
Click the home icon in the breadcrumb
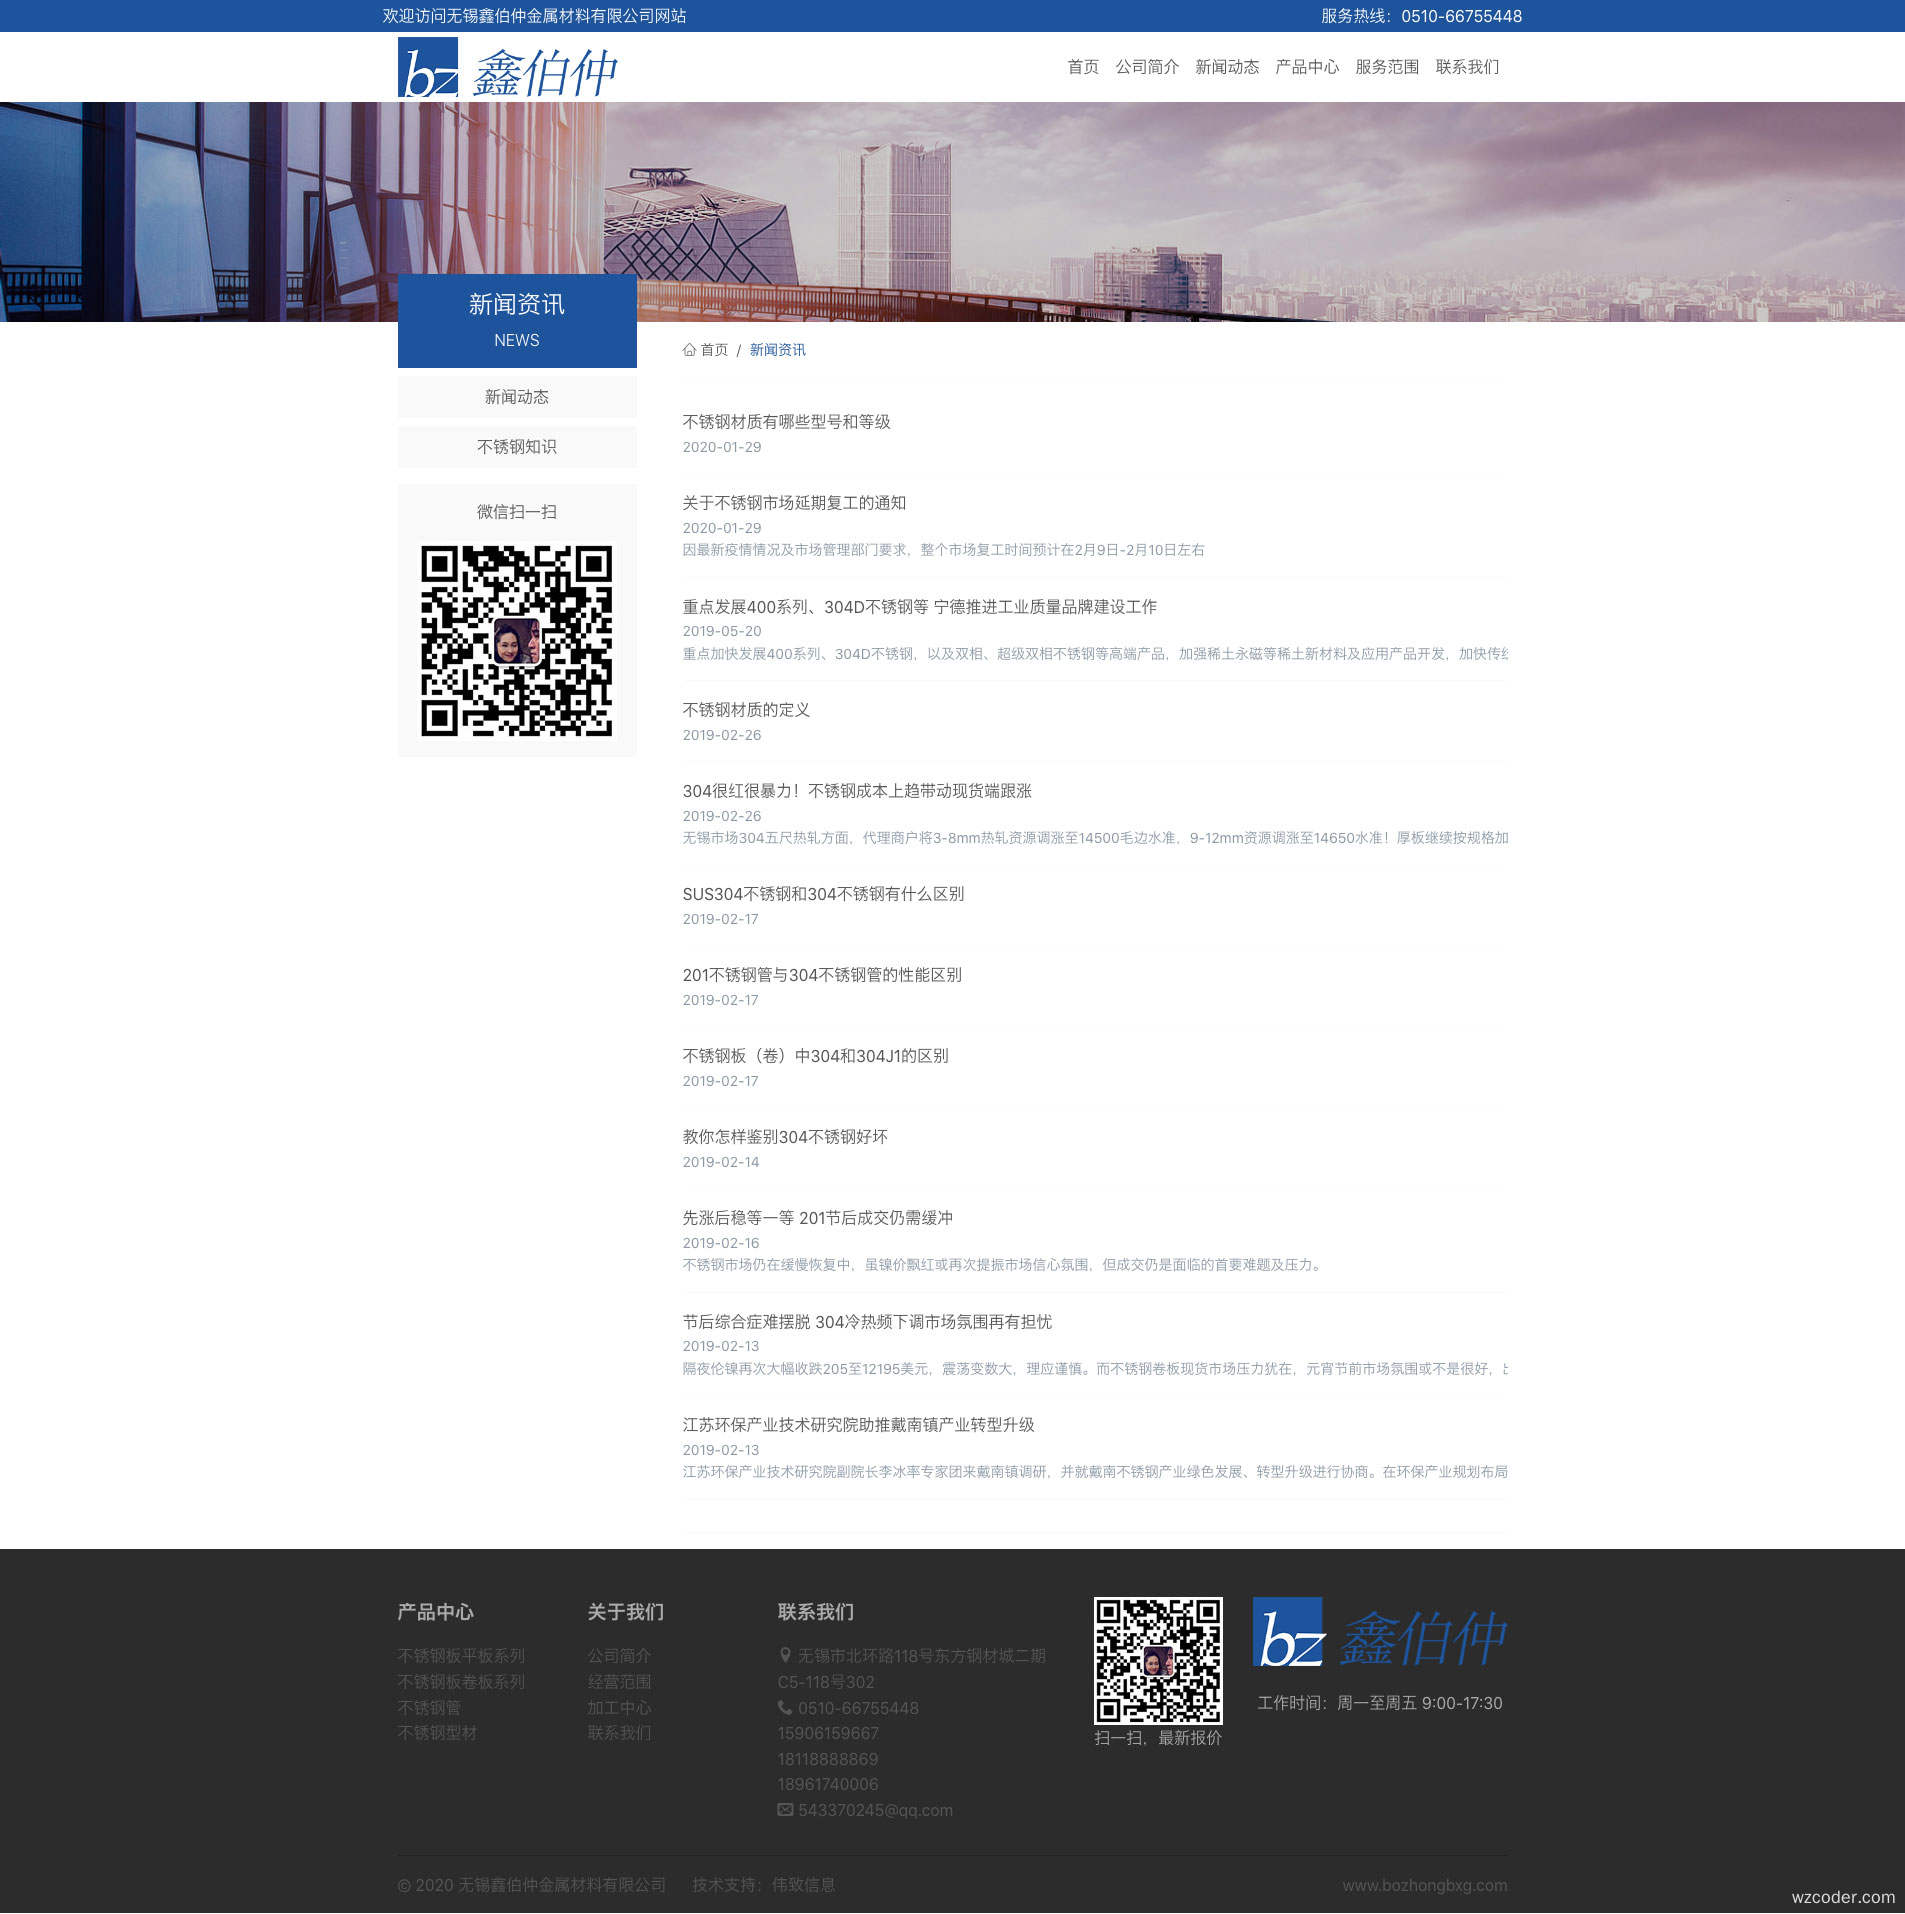click(689, 350)
